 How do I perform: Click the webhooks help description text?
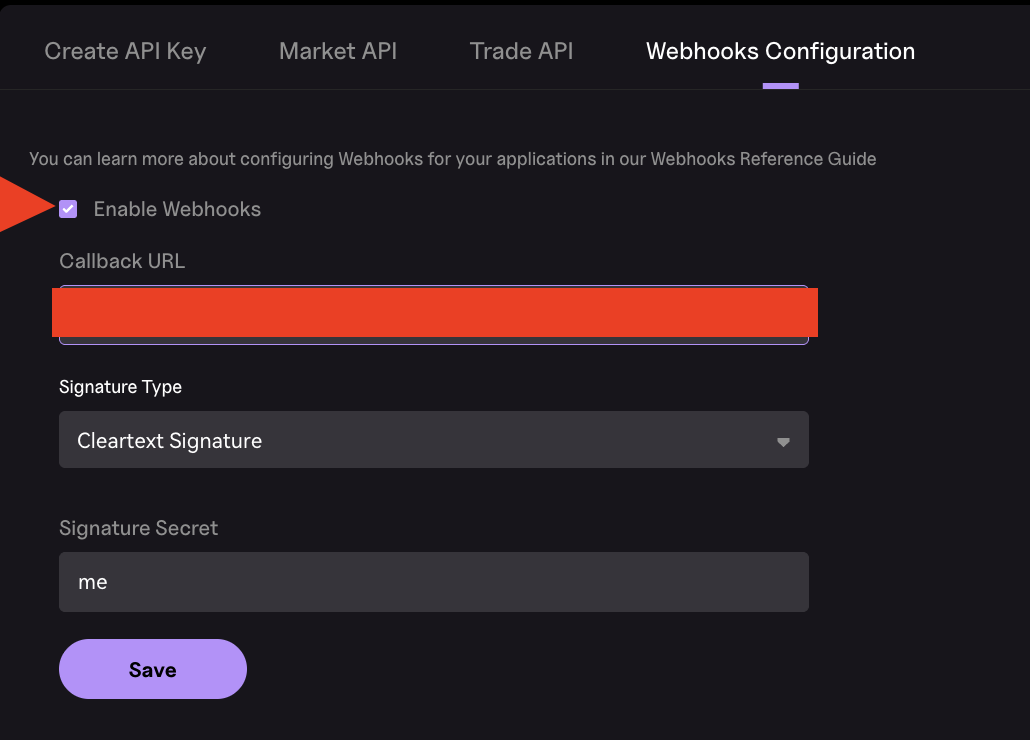pos(453,159)
